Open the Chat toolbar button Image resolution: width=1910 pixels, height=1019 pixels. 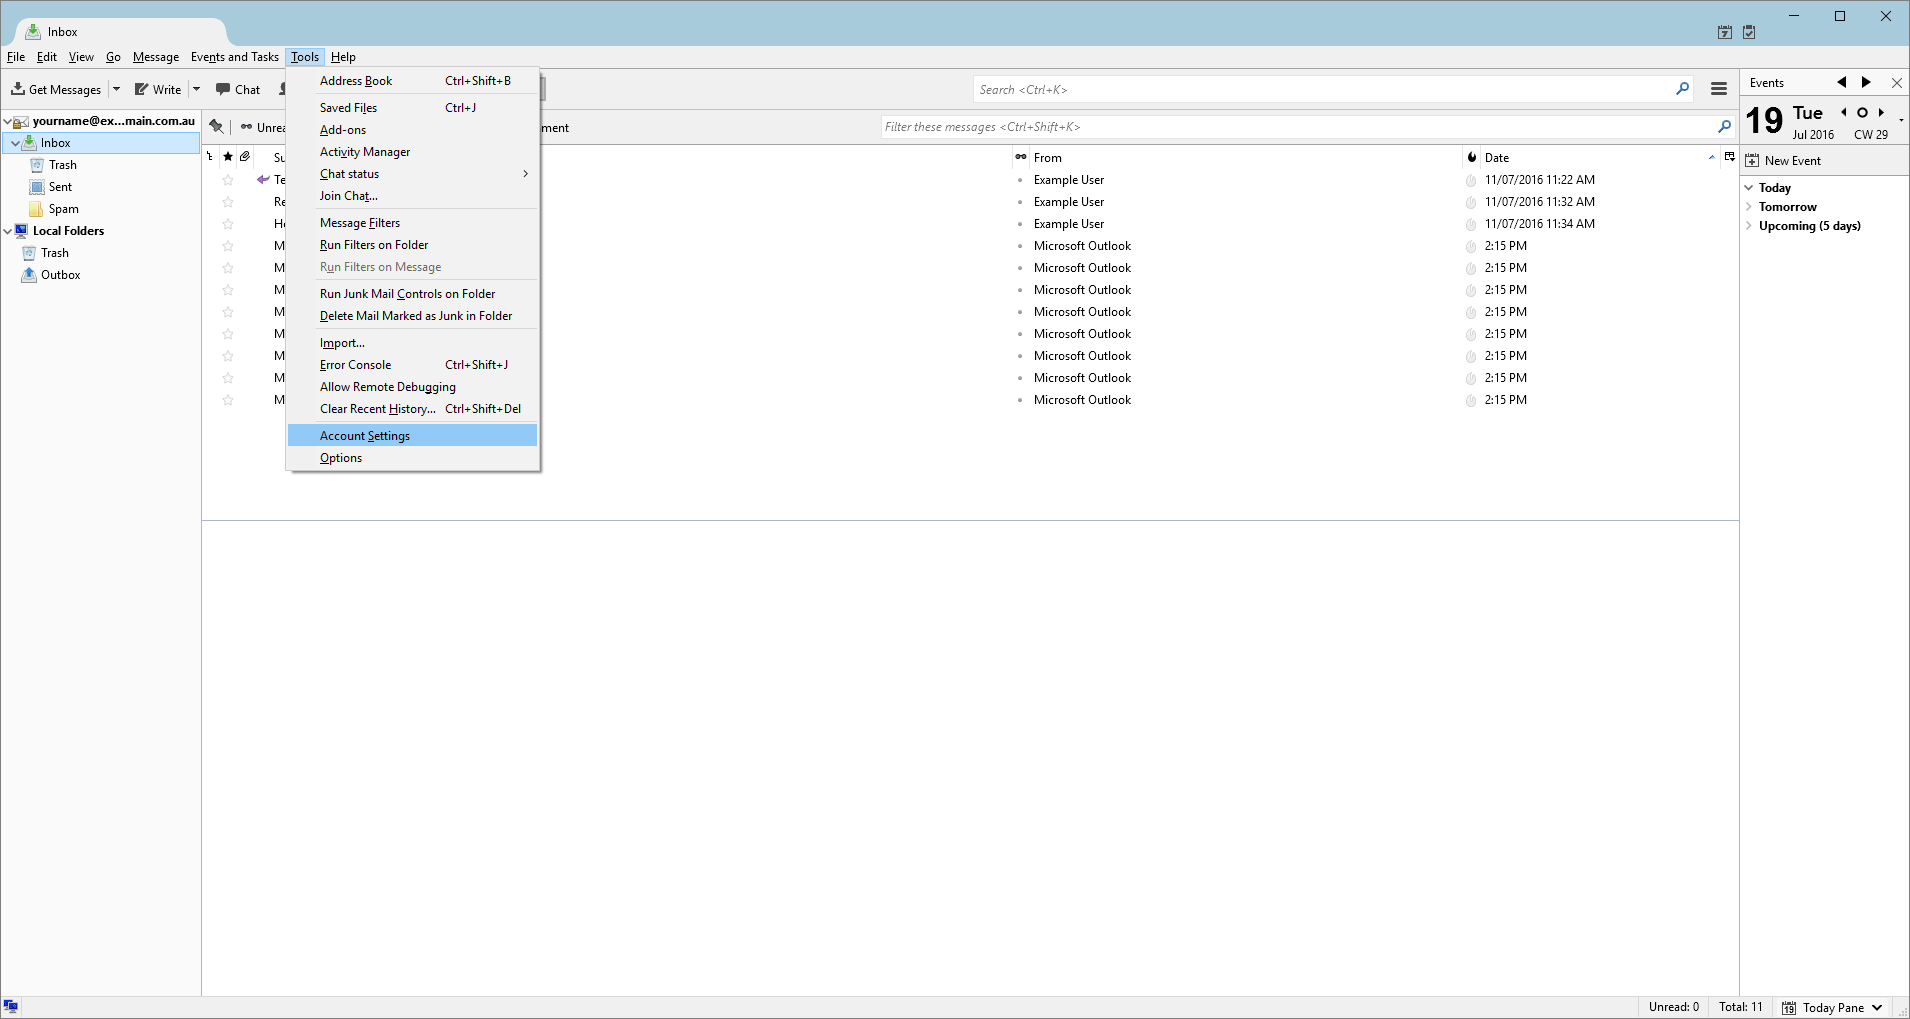(x=238, y=89)
